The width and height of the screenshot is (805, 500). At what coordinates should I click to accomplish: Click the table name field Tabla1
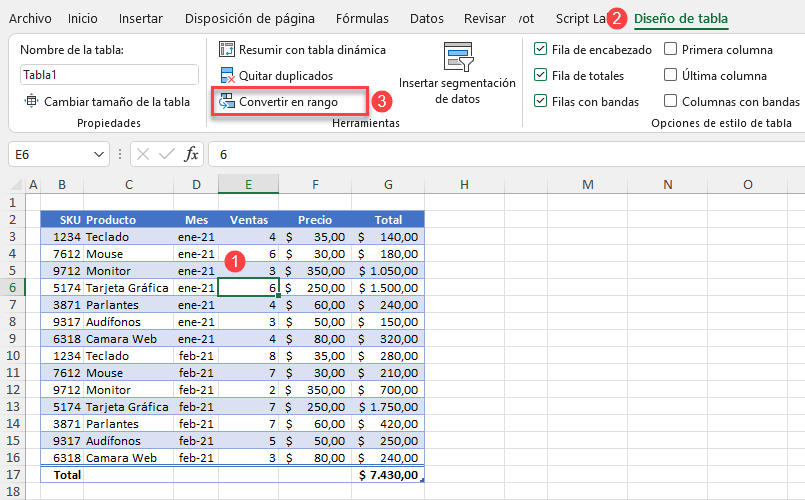coord(109,75)
